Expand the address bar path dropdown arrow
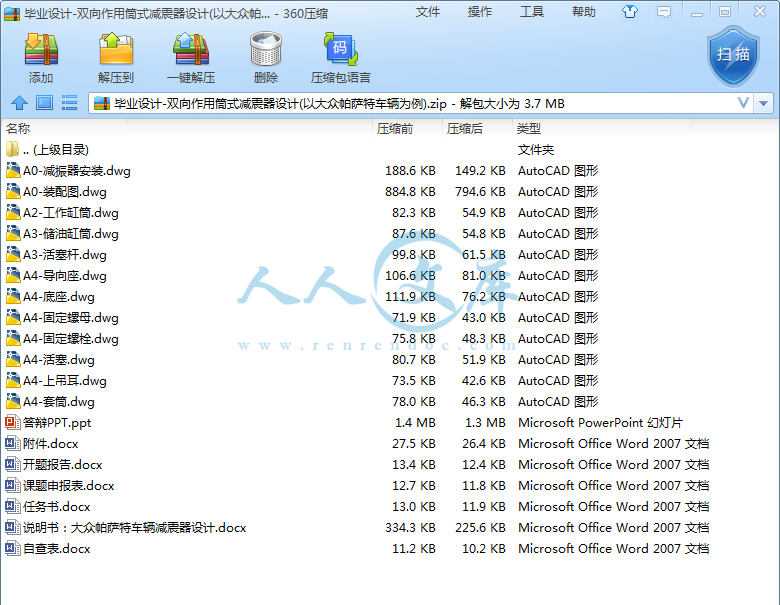780x605 pixels. 764,103
